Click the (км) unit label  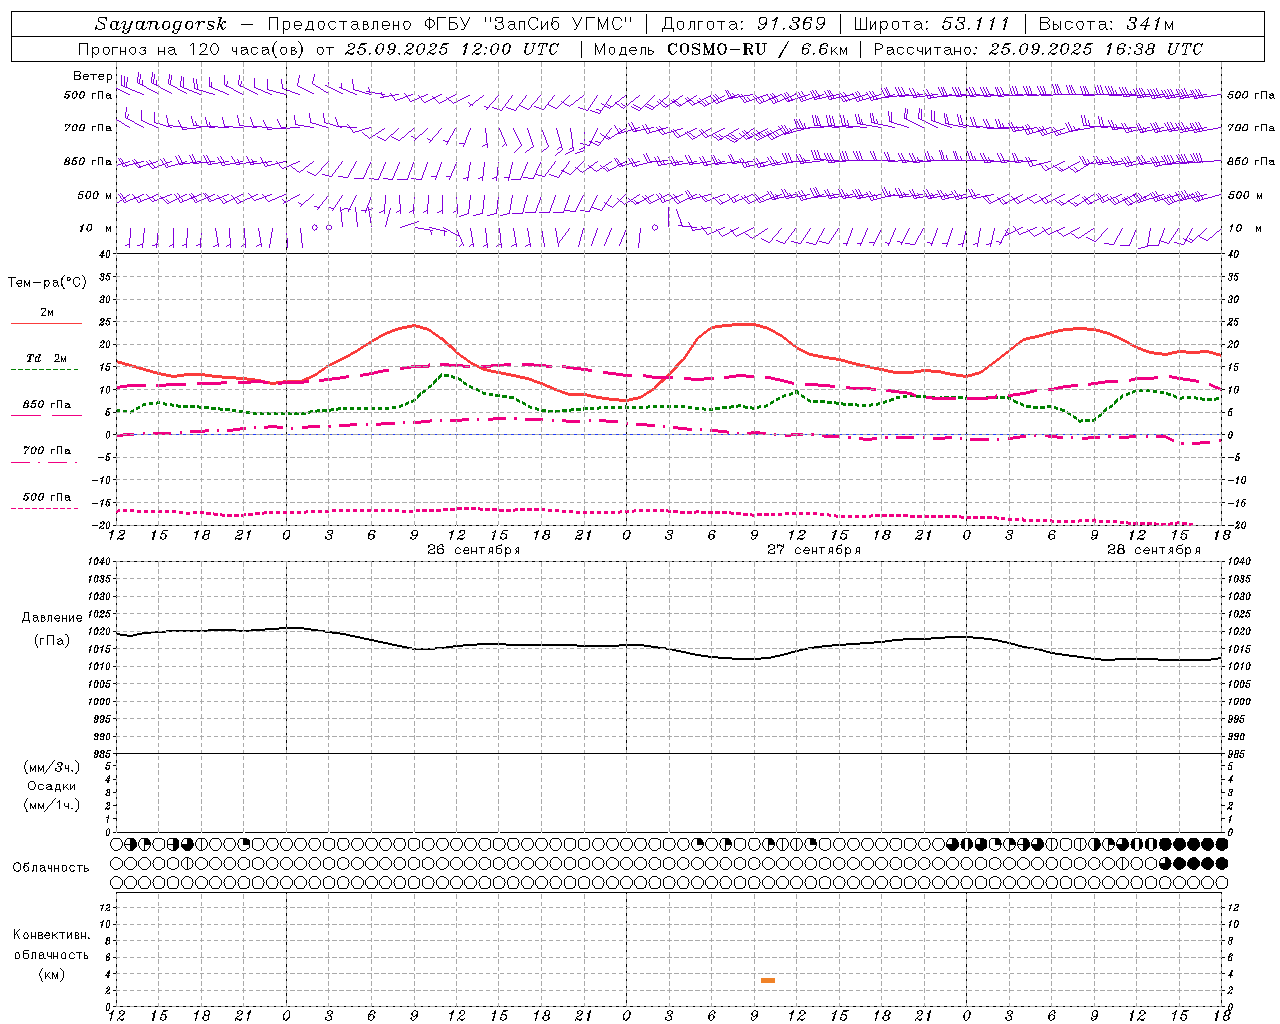tap(51, 974)
